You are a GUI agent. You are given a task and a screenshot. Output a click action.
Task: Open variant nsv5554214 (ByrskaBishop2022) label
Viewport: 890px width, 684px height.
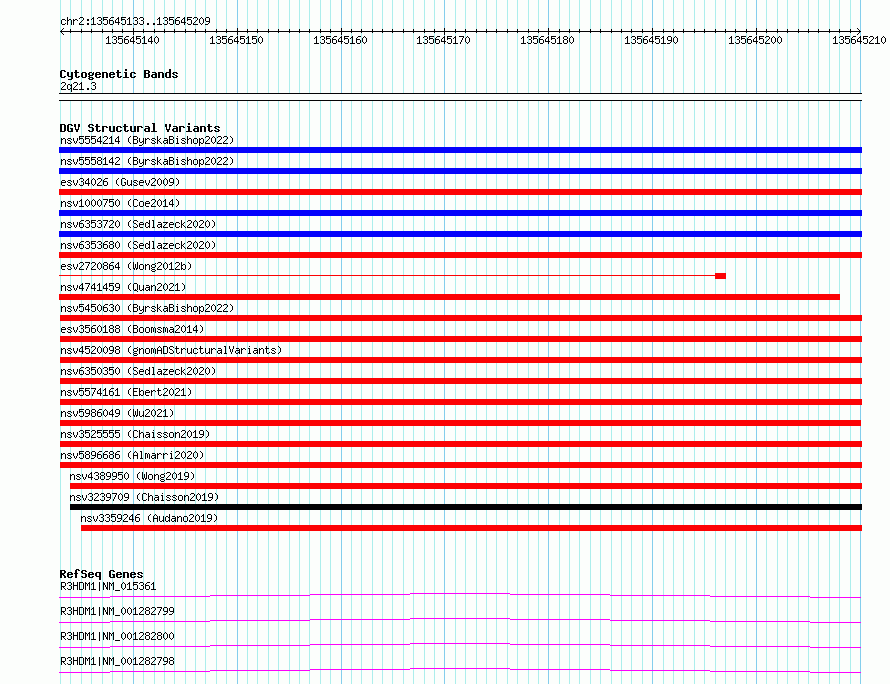click(147, 140)
